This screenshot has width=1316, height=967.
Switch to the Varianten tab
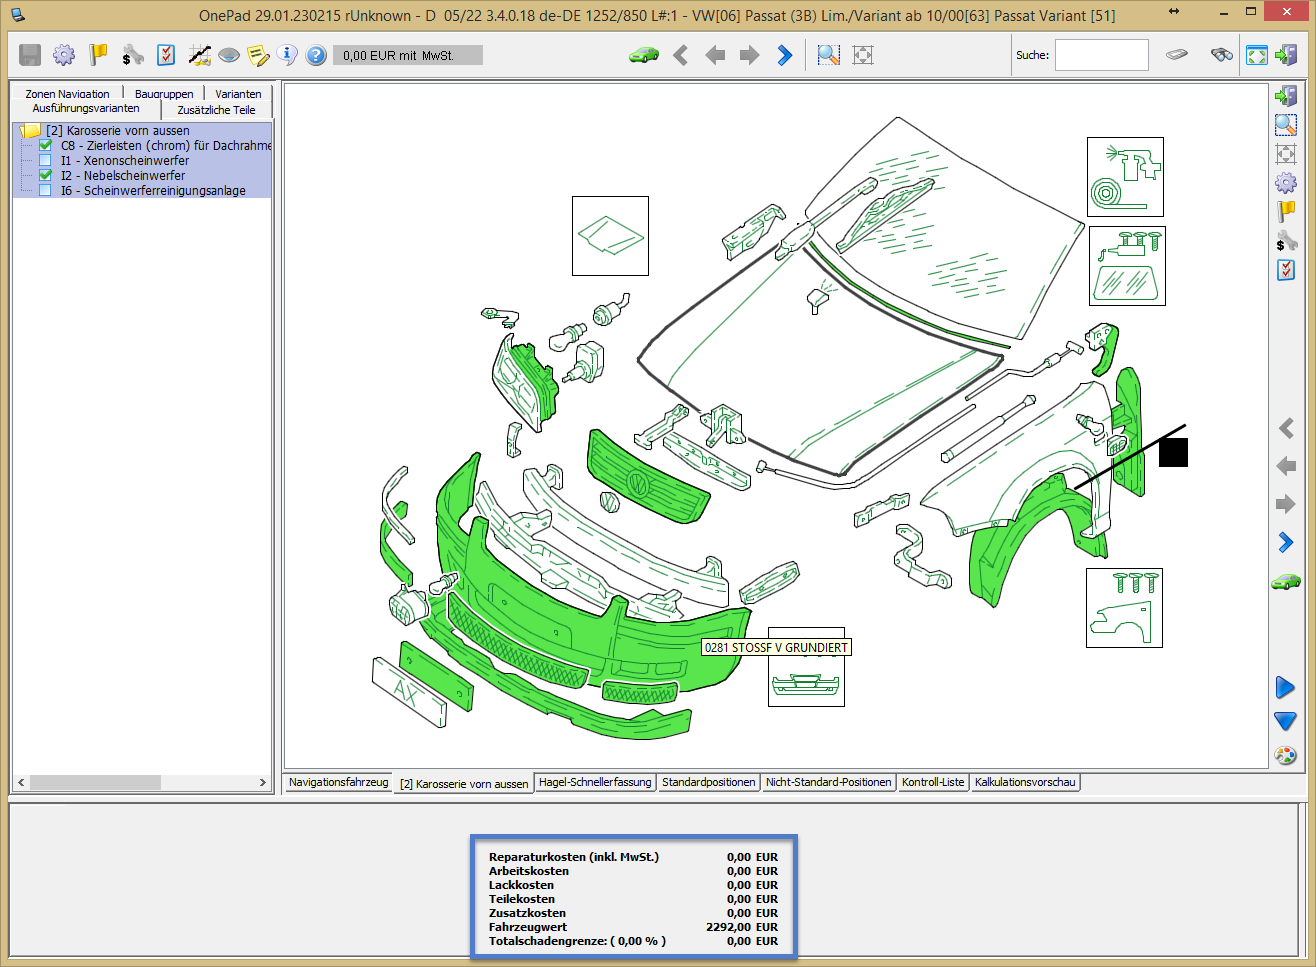(x=238, y=94)
